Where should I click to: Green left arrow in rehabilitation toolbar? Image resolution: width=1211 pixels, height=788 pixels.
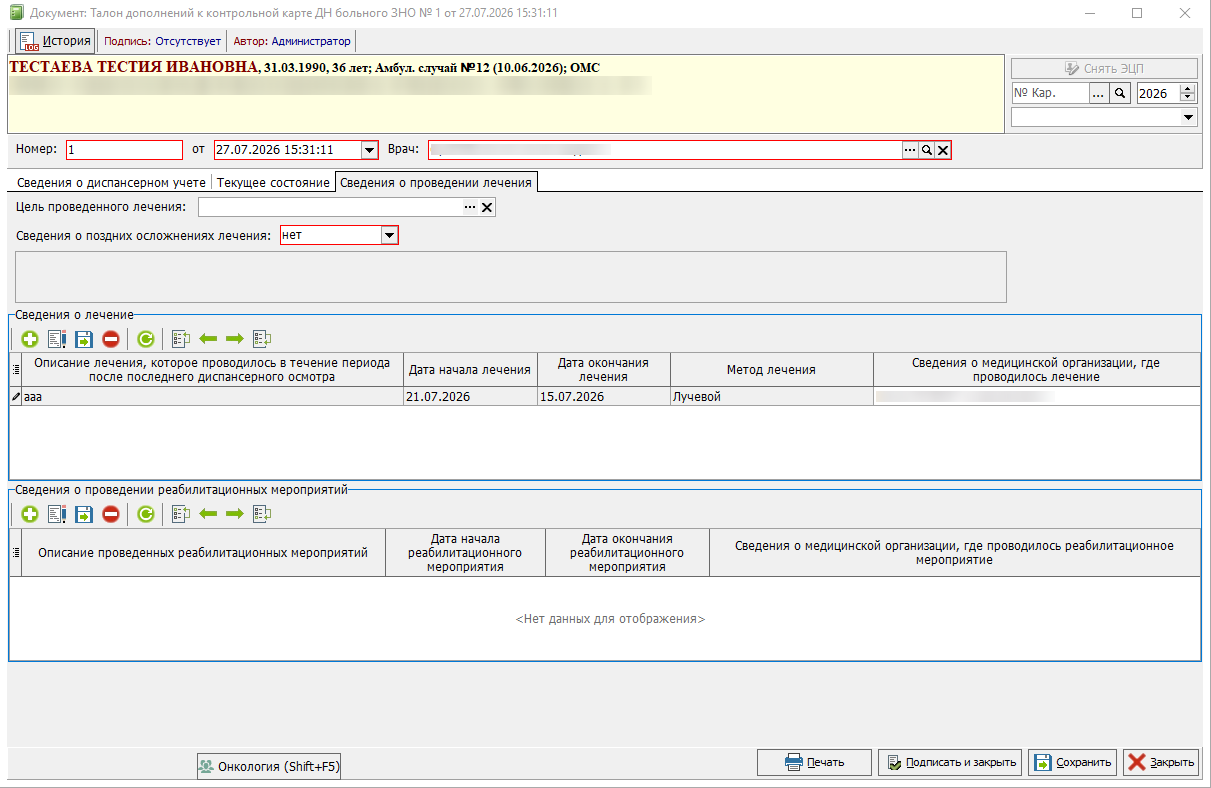209,514
